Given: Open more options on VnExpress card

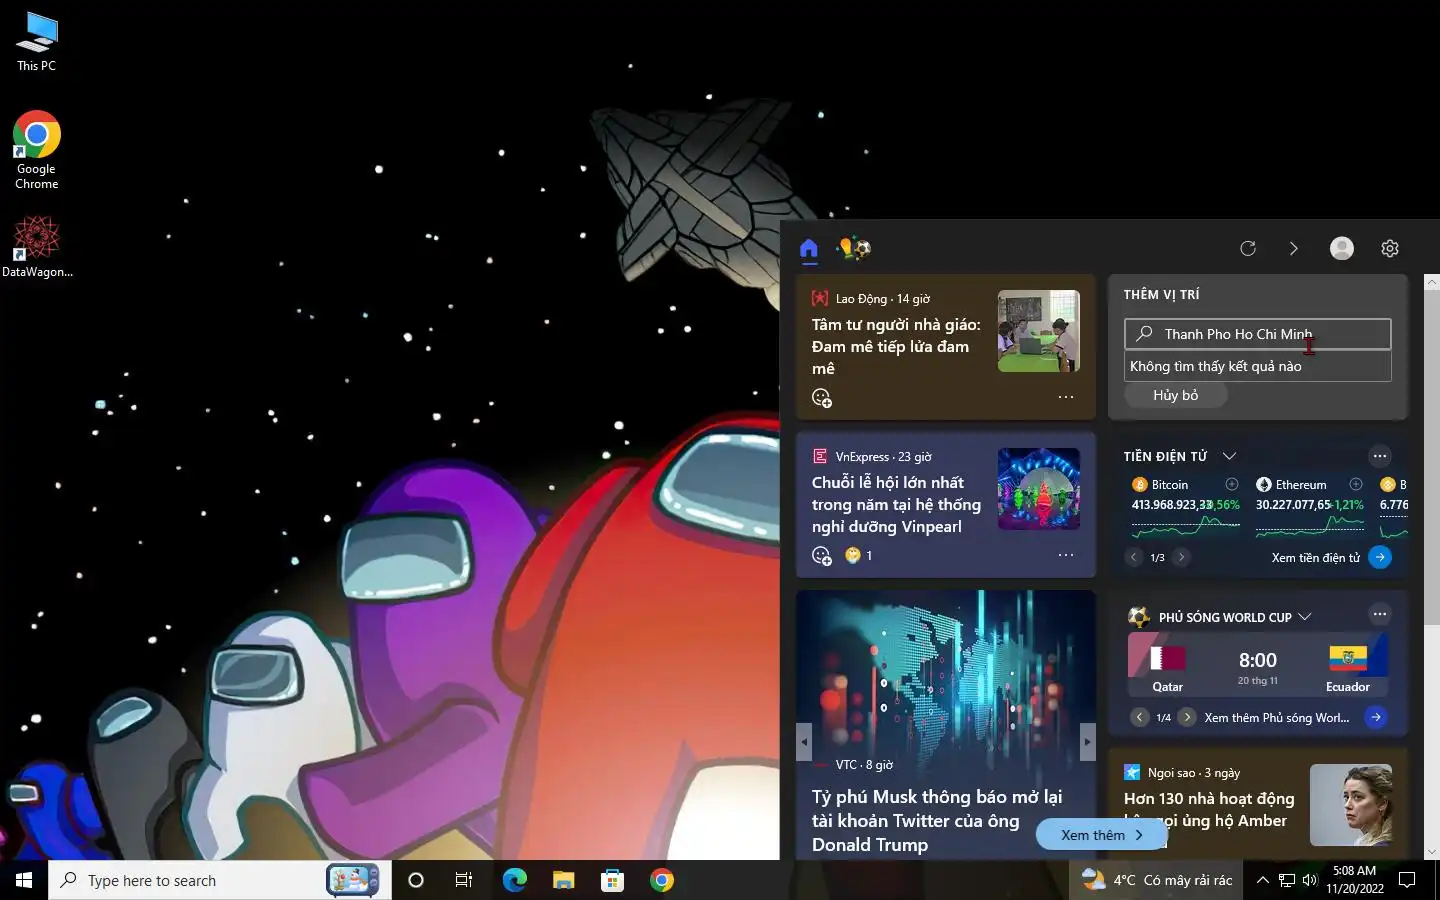Looking at the screenshot, I should (1066, 555).
